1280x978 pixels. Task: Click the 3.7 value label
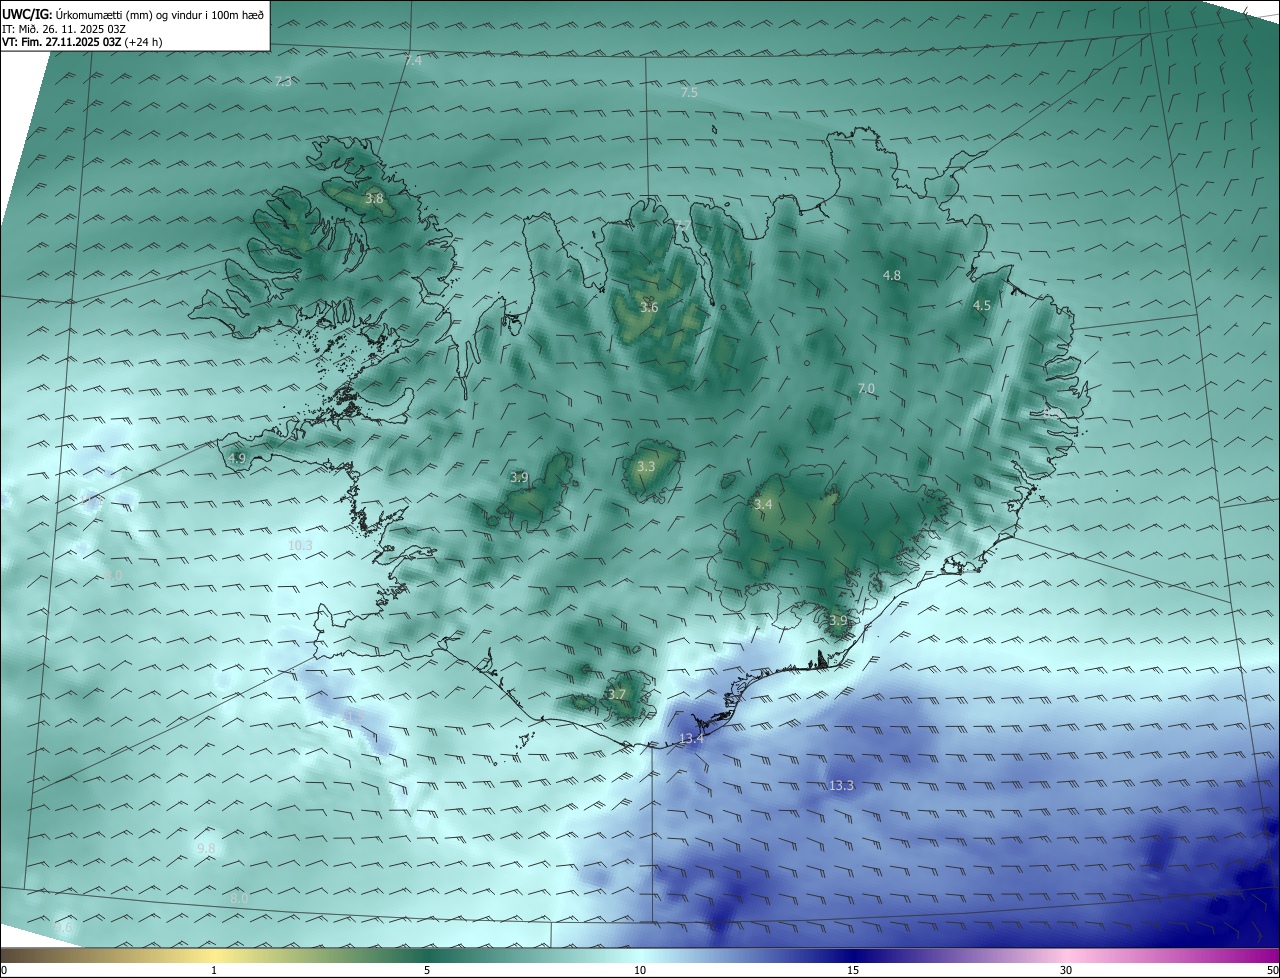[617, 694]
